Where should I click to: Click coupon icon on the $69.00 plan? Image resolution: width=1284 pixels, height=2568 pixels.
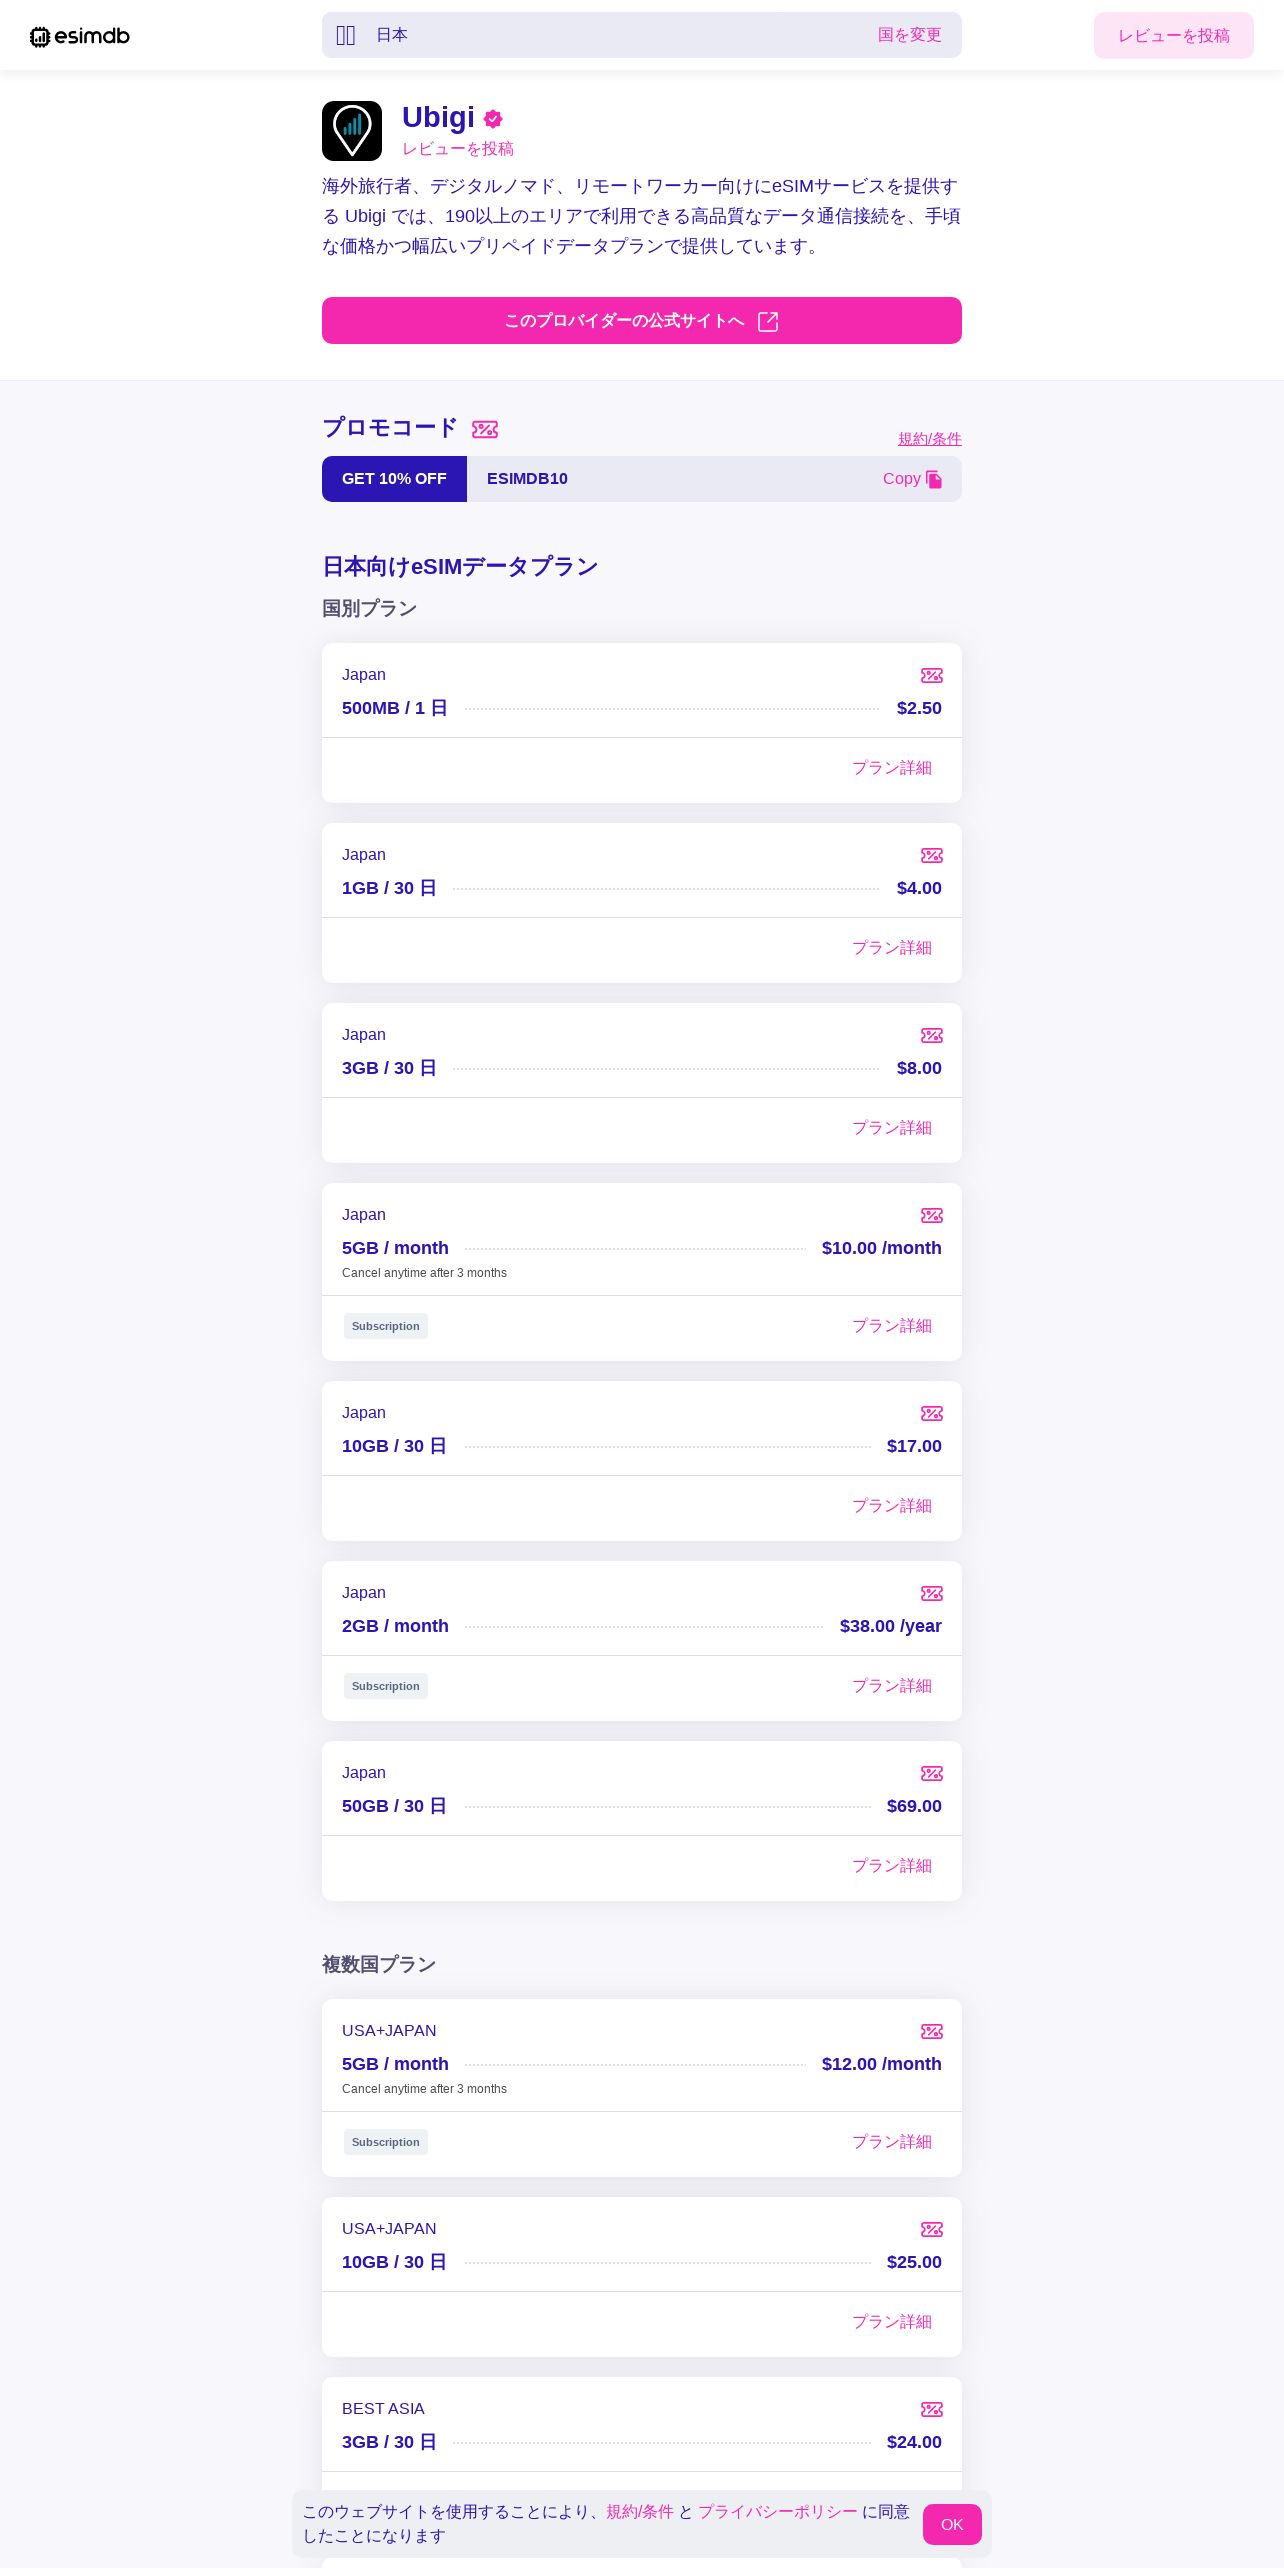tap(932, 1774)
